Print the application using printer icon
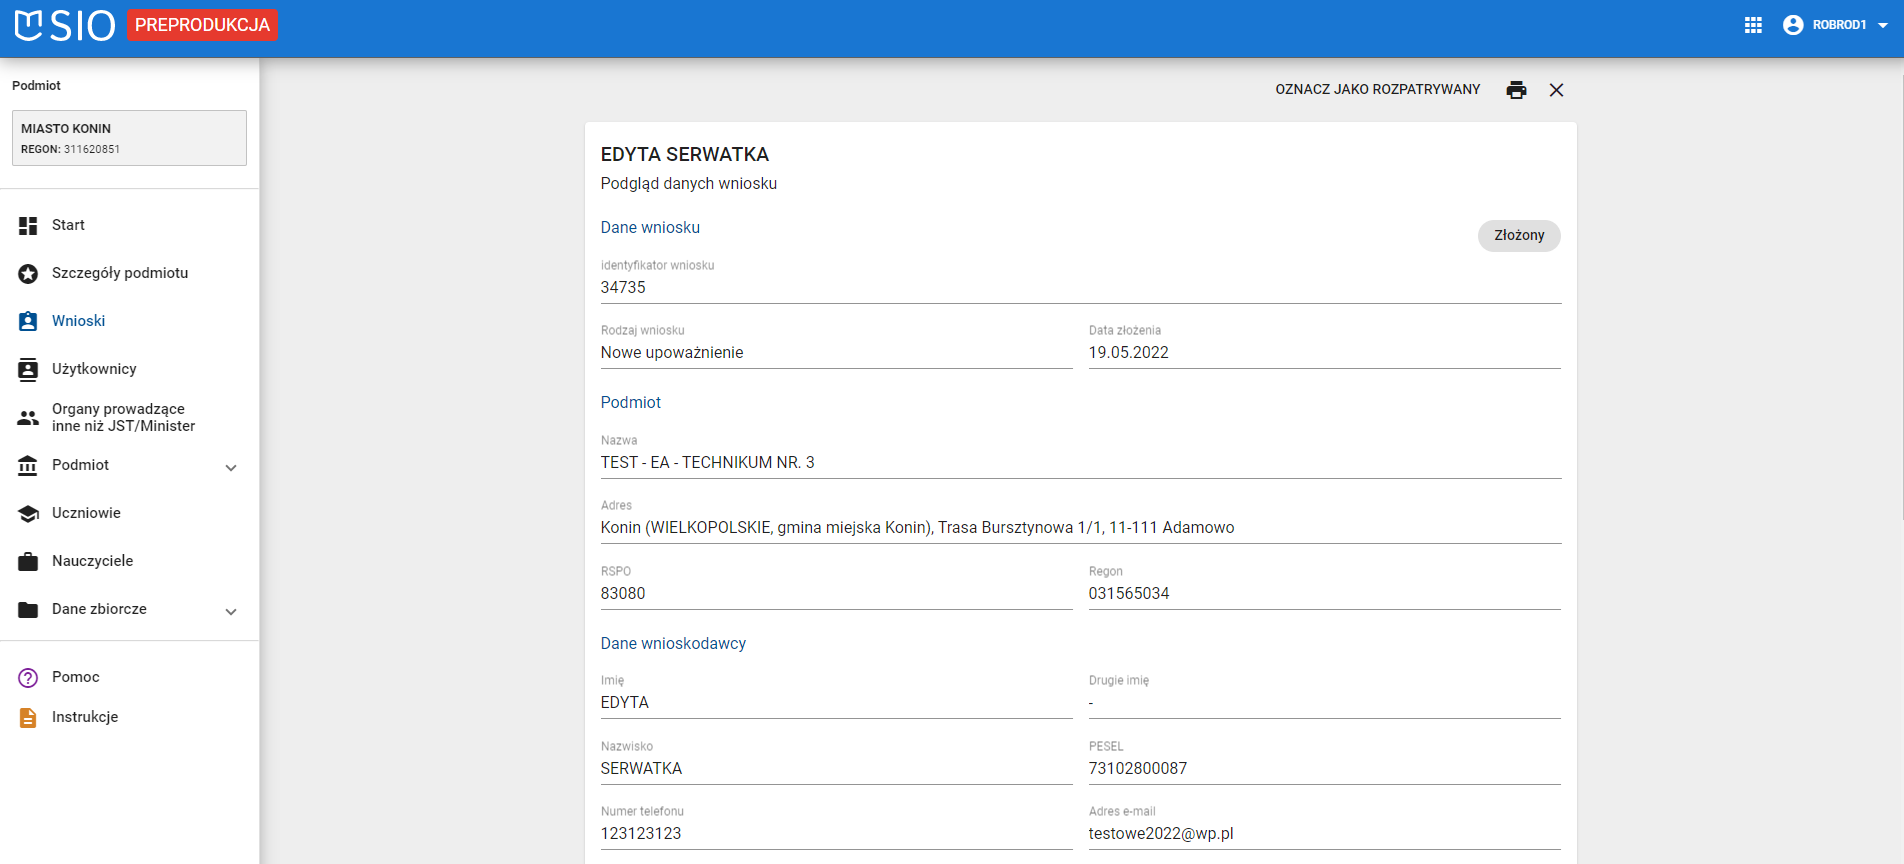 pos(1516,90)
